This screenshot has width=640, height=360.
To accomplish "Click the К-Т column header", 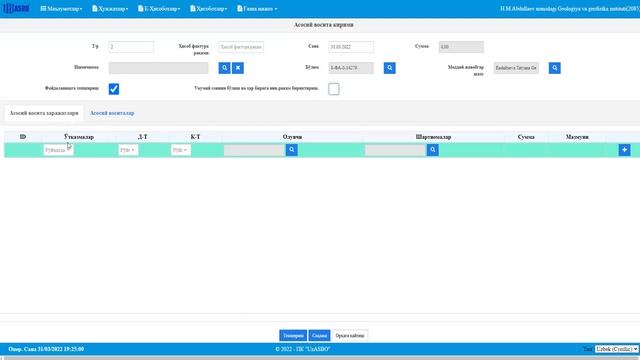I will [195, 137].
